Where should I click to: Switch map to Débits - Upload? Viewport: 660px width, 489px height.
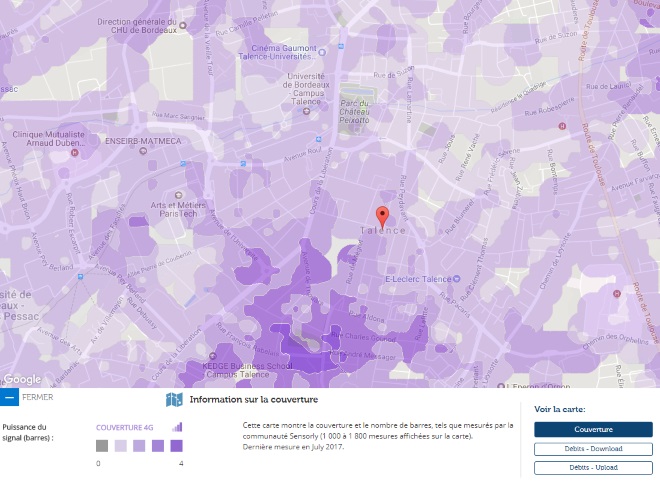(593, 467)
